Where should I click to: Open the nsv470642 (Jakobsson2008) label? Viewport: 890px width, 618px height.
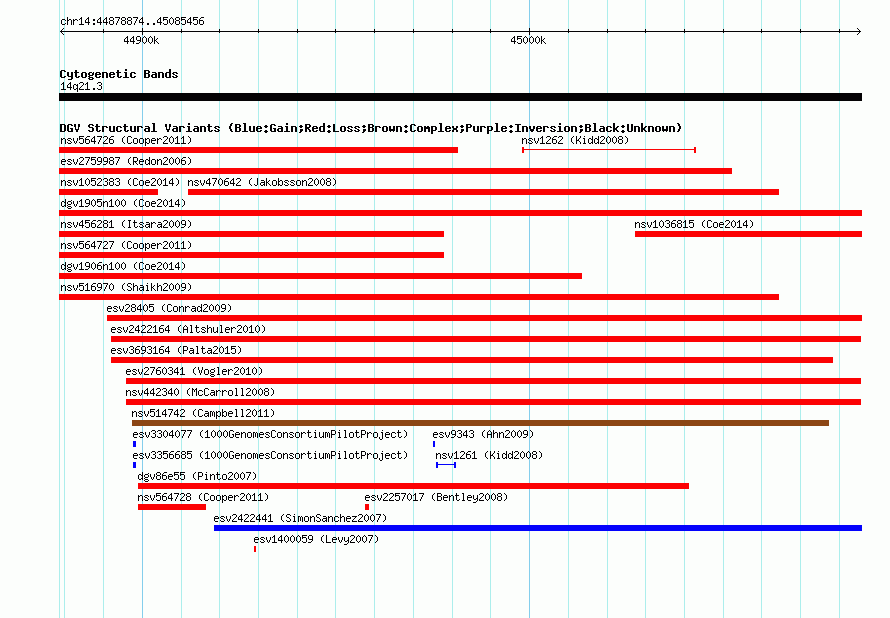(x=262, y=182)
